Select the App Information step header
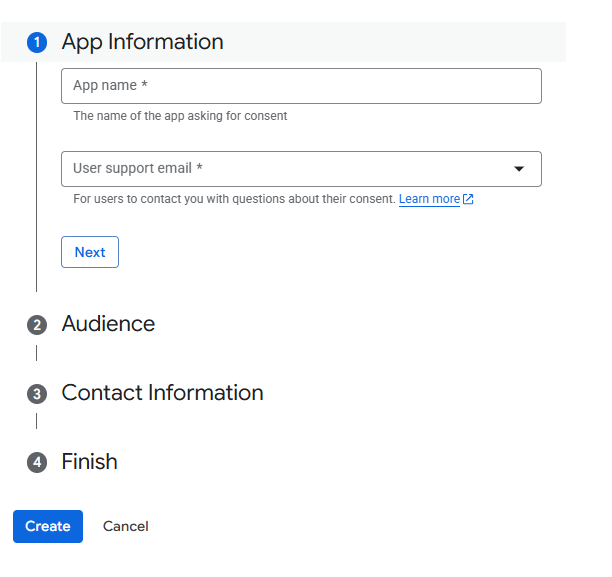The image size is (612, 577). (283, 42)
